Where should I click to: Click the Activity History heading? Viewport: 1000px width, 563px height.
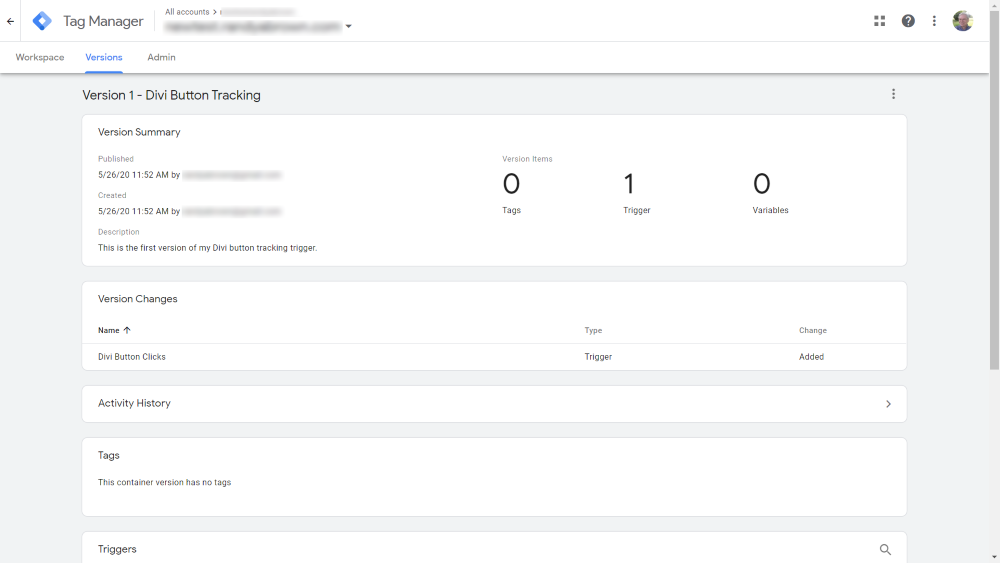tap(134, 403)
